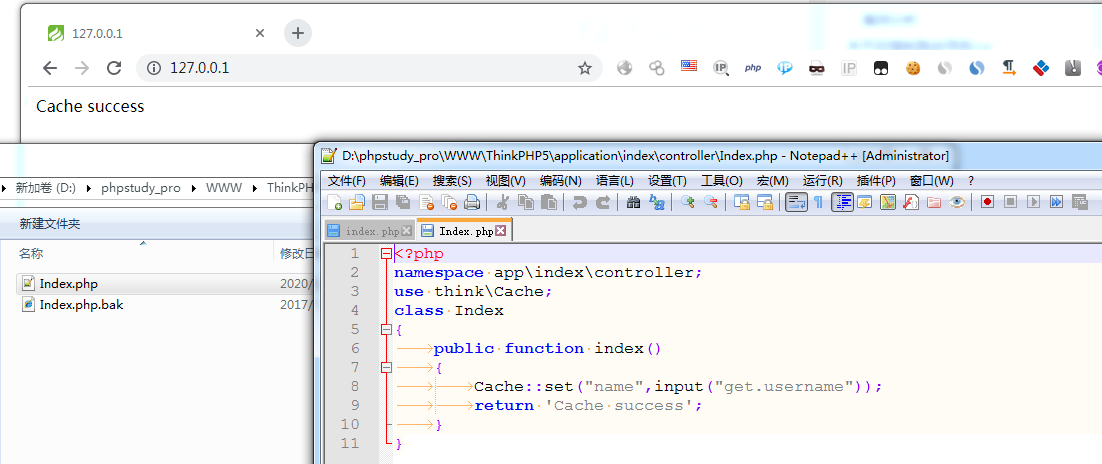Open the 插件(P) menu

876,181
